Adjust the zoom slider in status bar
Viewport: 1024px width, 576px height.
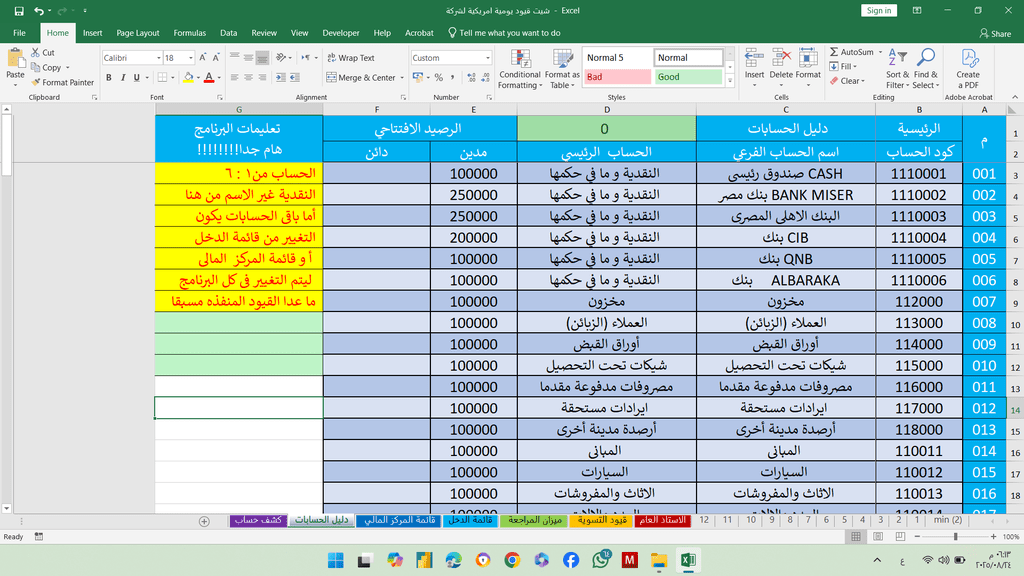click(955, 537)
